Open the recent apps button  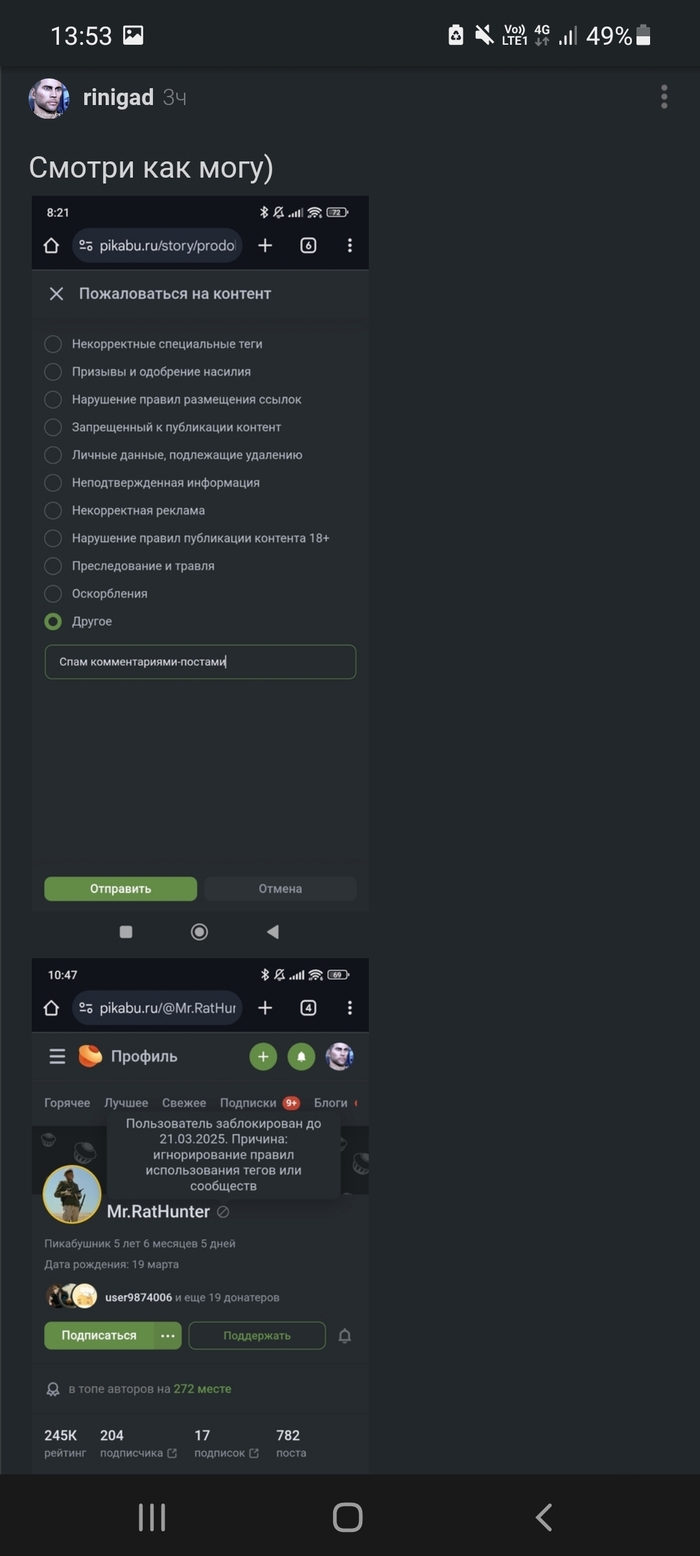point(152,1517)
